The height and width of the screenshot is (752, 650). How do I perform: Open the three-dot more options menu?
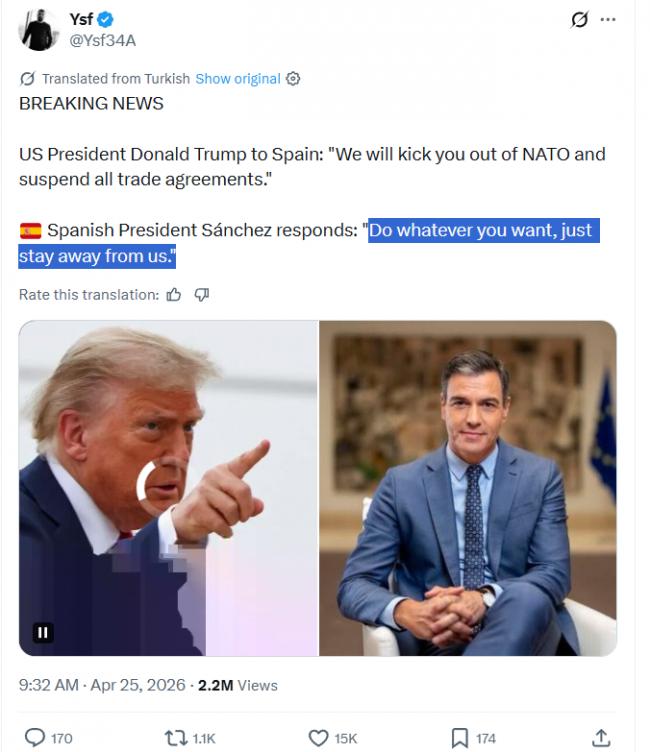tap(608, 20)
